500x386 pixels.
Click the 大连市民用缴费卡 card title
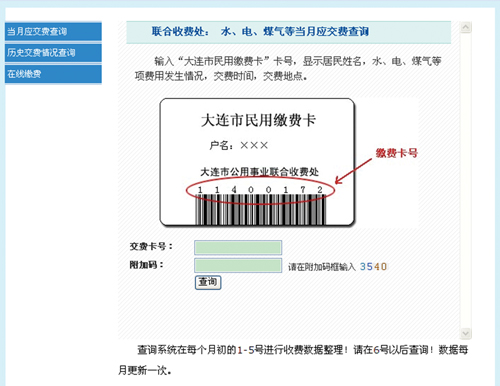[258, 120]
